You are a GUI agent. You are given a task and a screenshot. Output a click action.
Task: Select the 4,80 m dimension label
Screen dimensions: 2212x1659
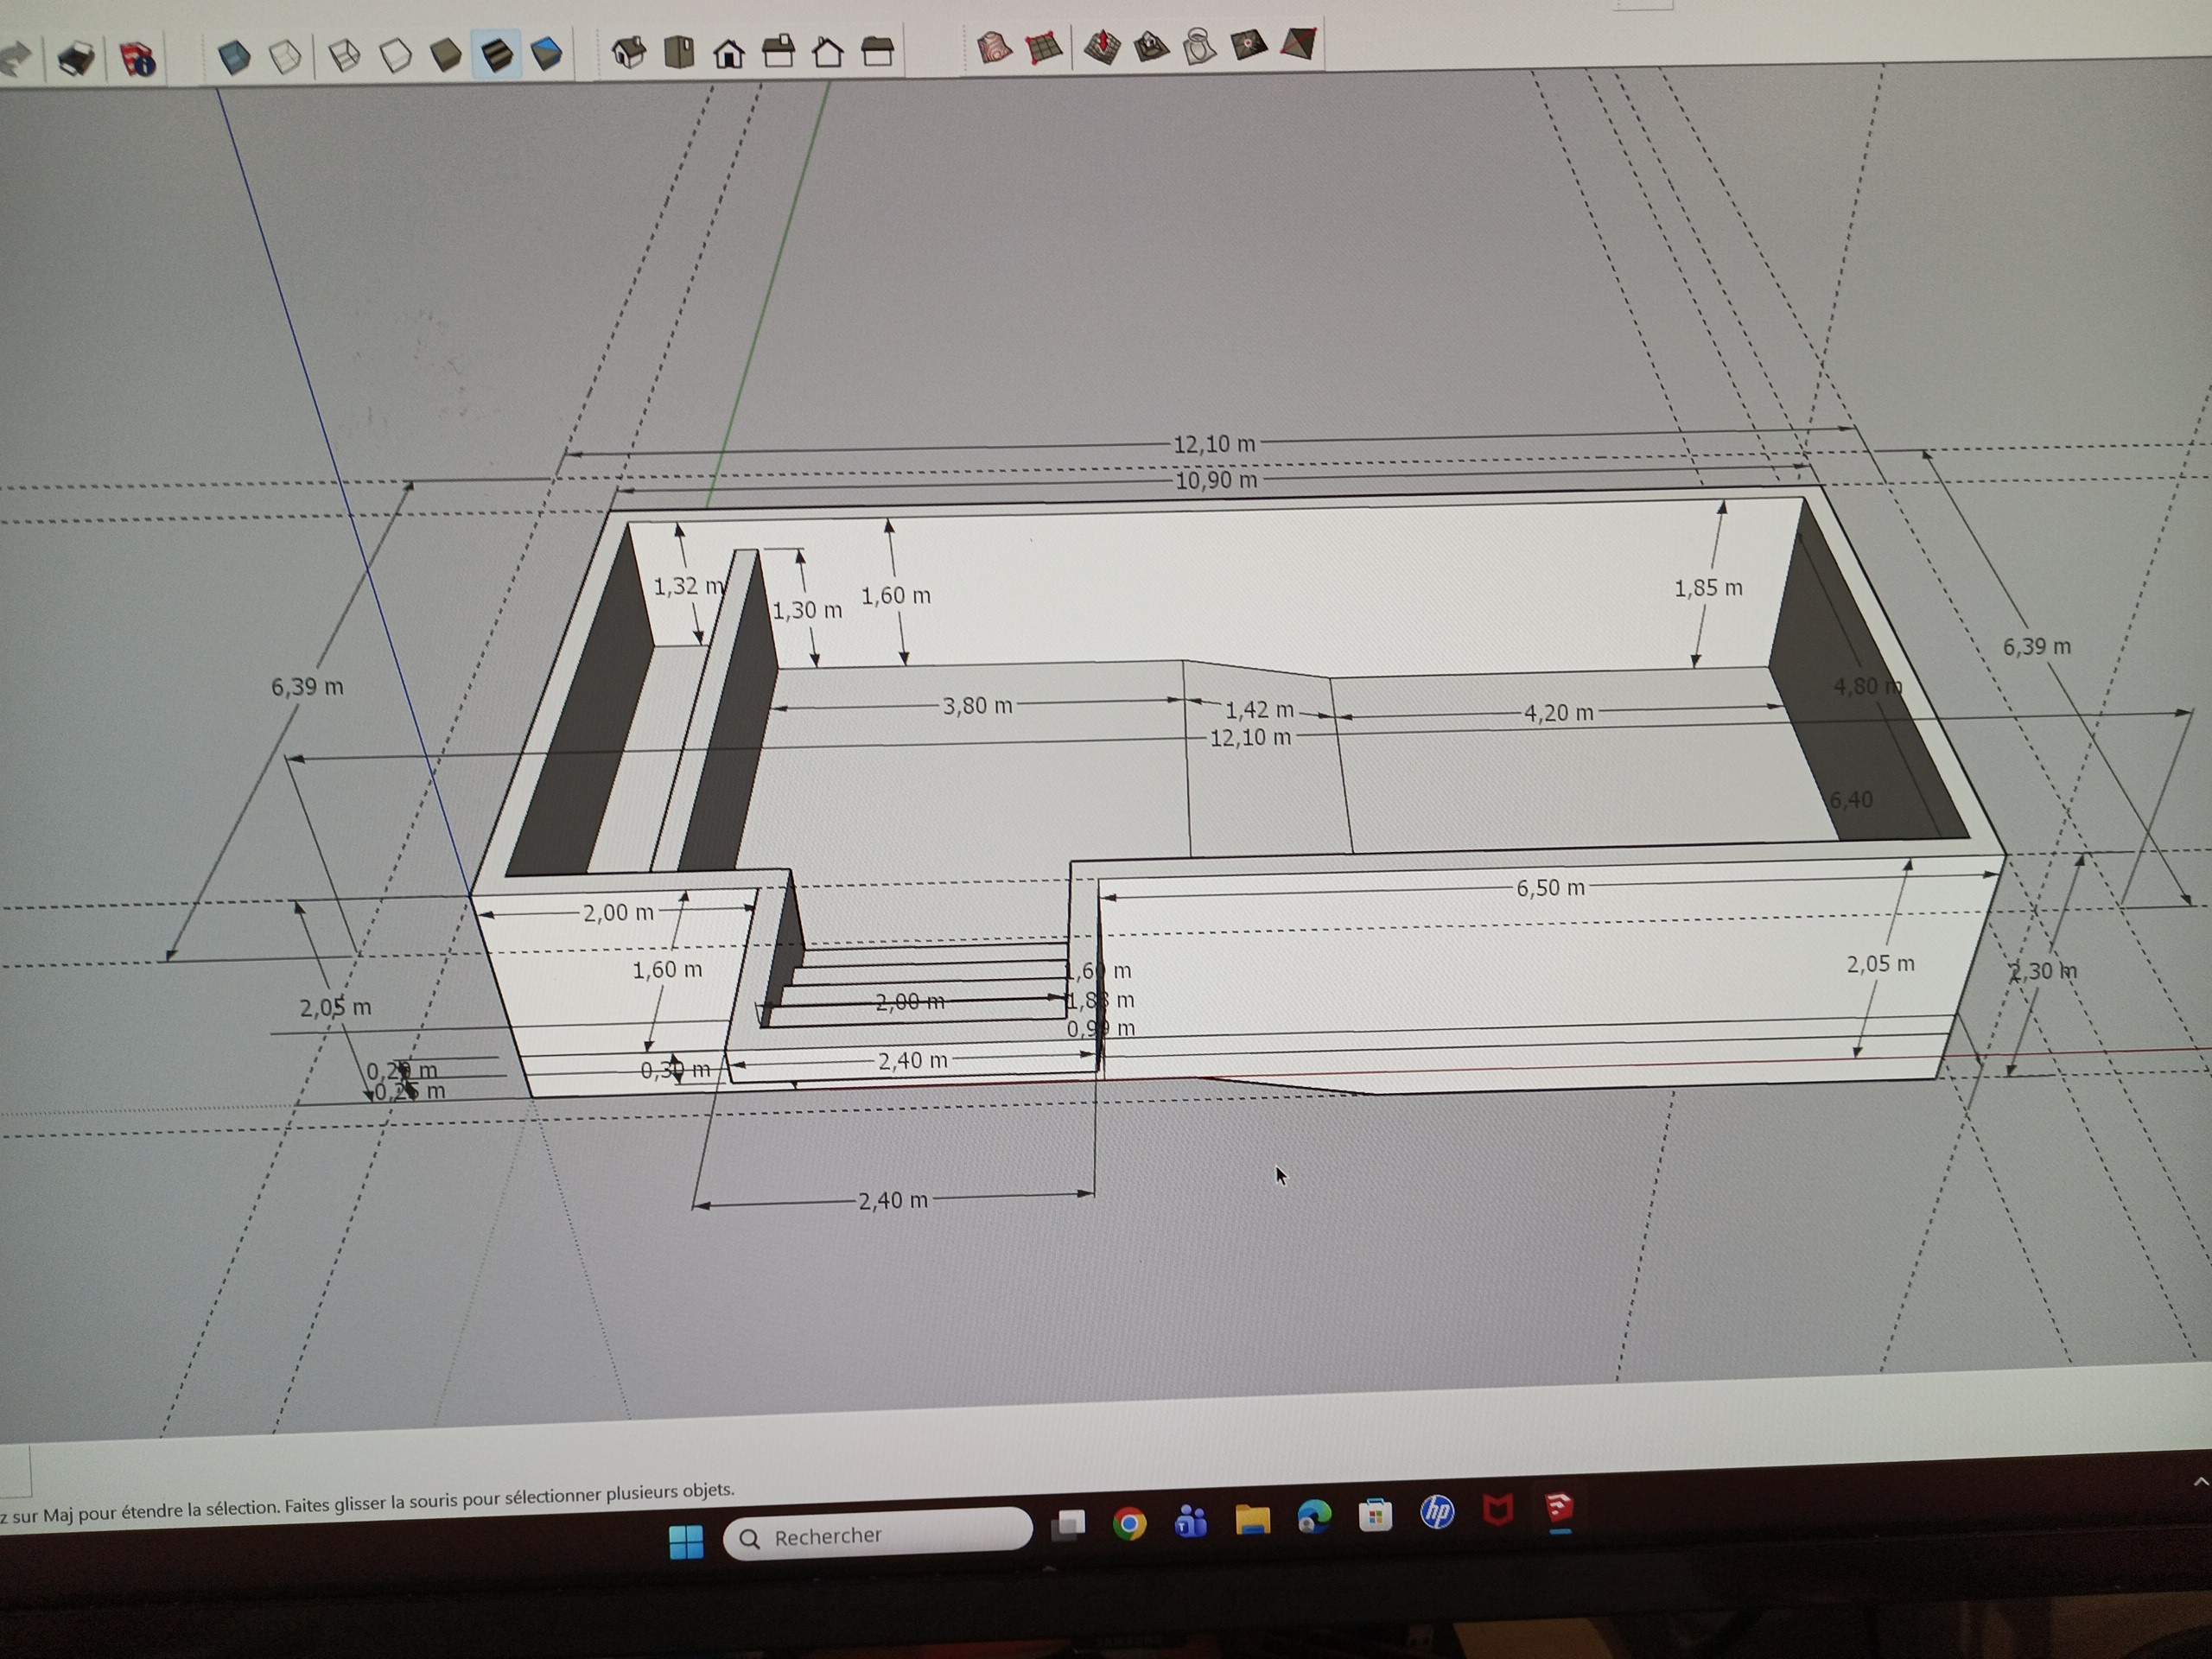[x=1868, y=686]
